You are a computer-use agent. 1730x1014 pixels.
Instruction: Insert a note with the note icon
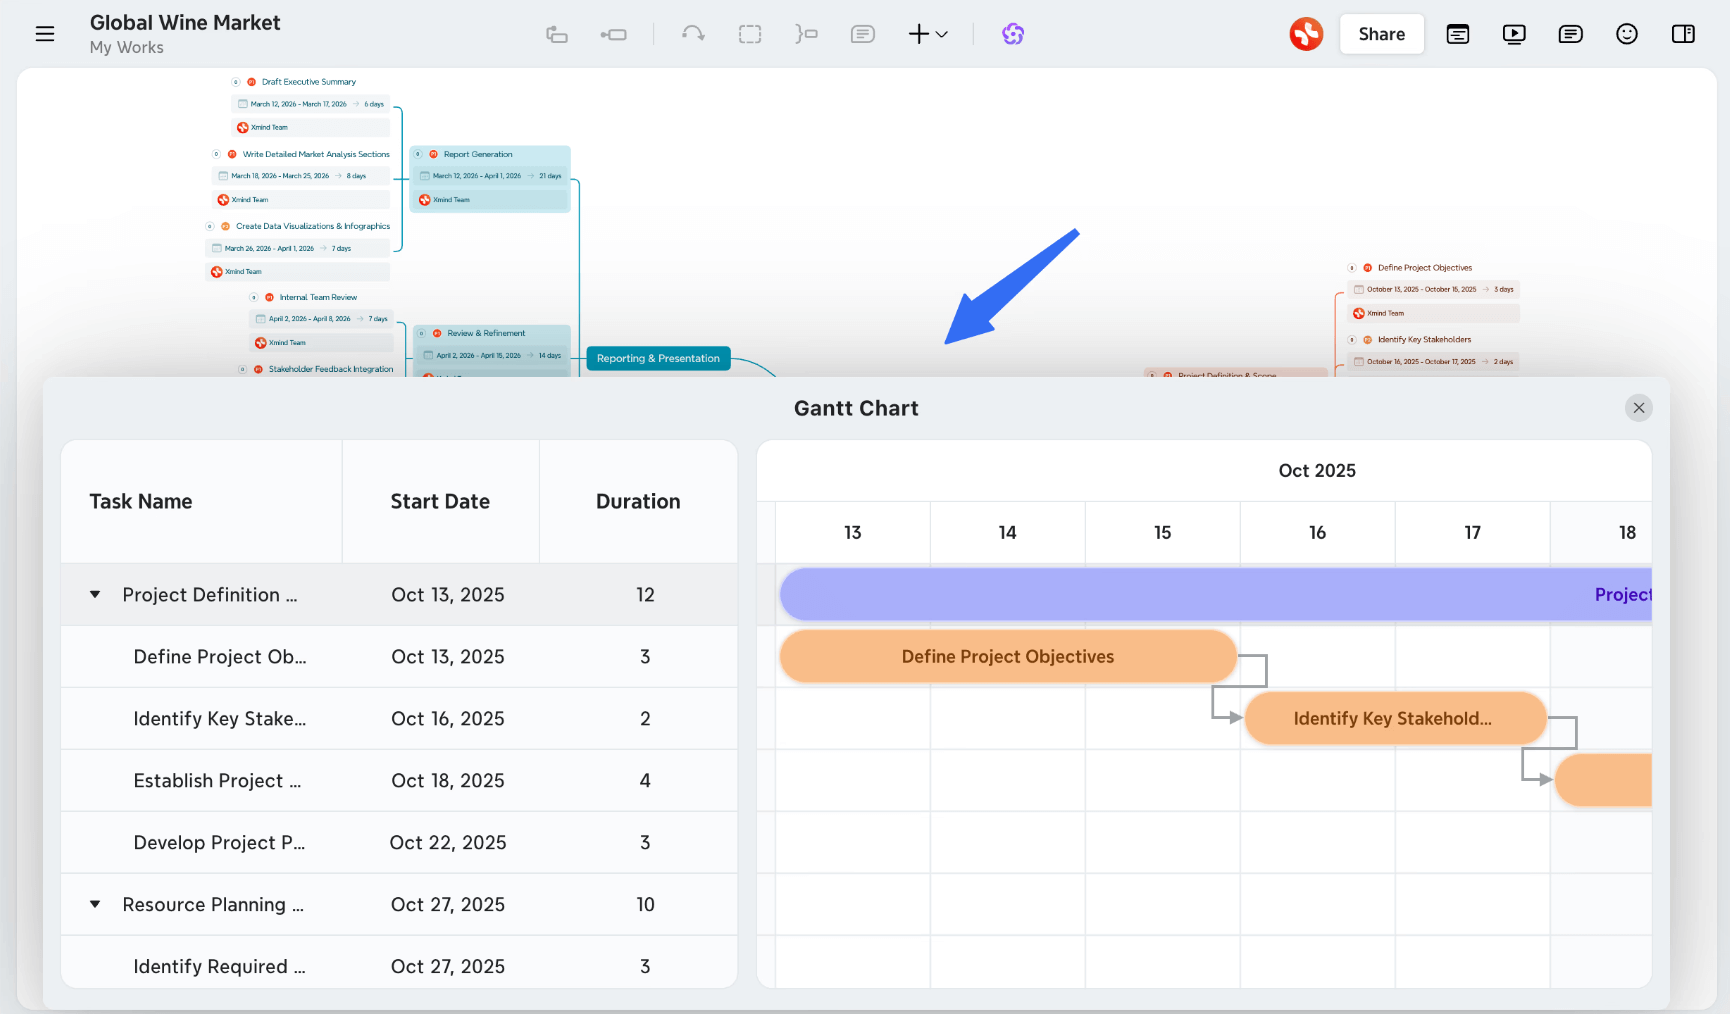click(x=862, y=33)
